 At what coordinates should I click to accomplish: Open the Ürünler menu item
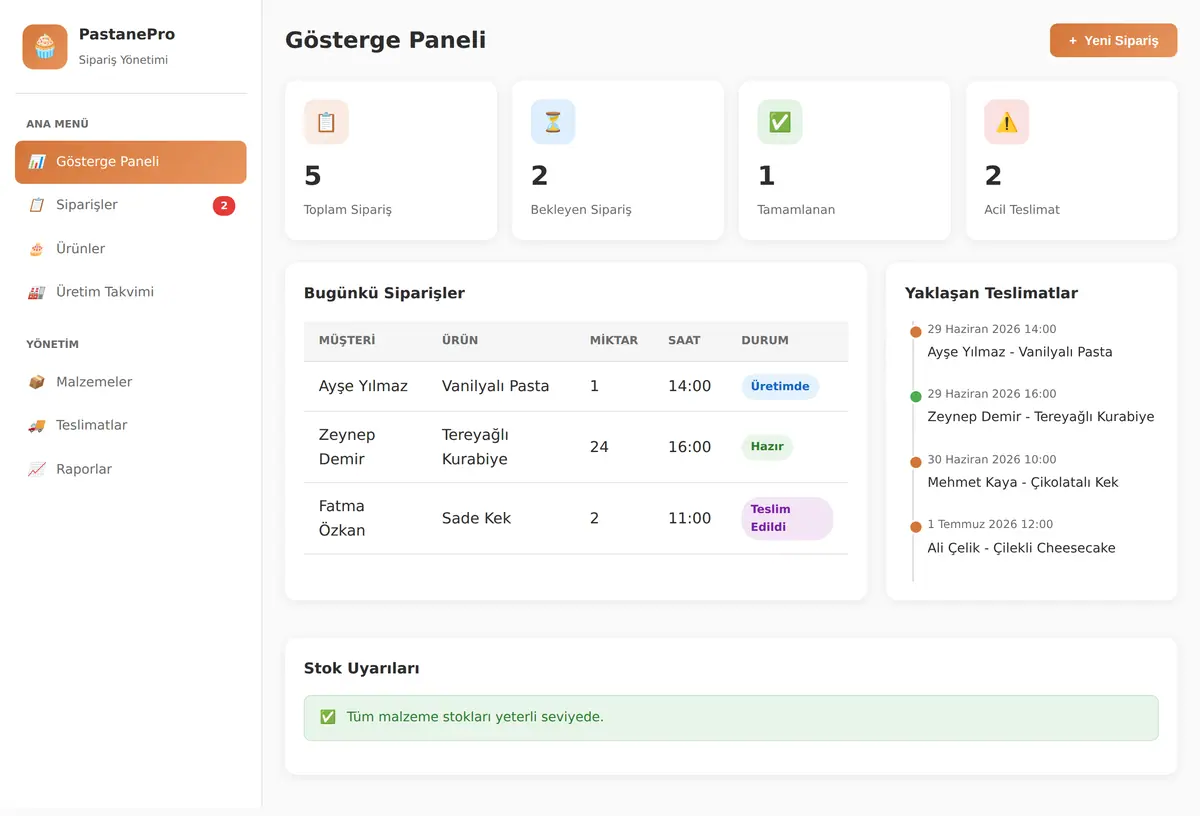click(131, 249)
